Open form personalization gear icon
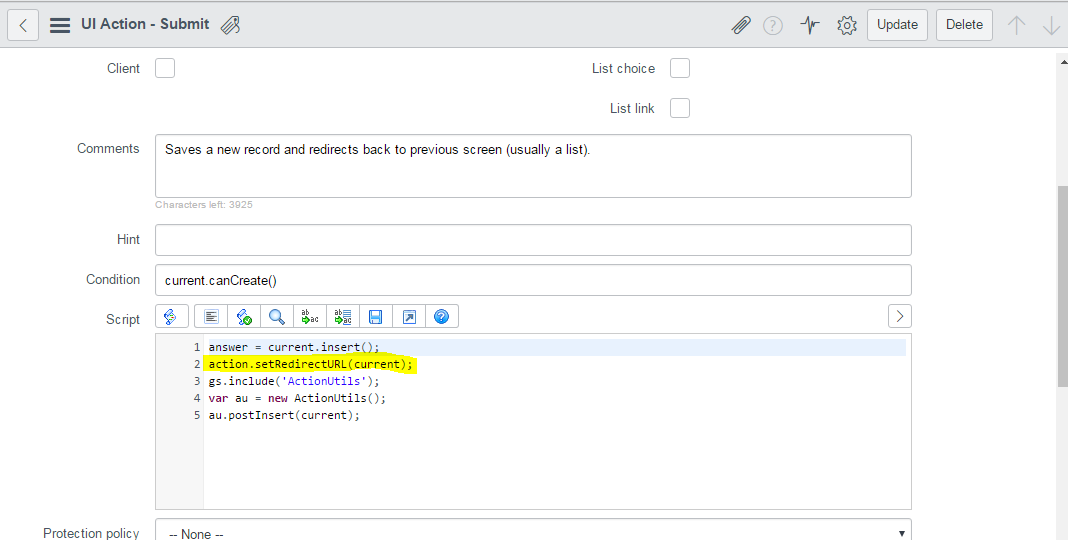1068x540 pixels. point(847,25)
